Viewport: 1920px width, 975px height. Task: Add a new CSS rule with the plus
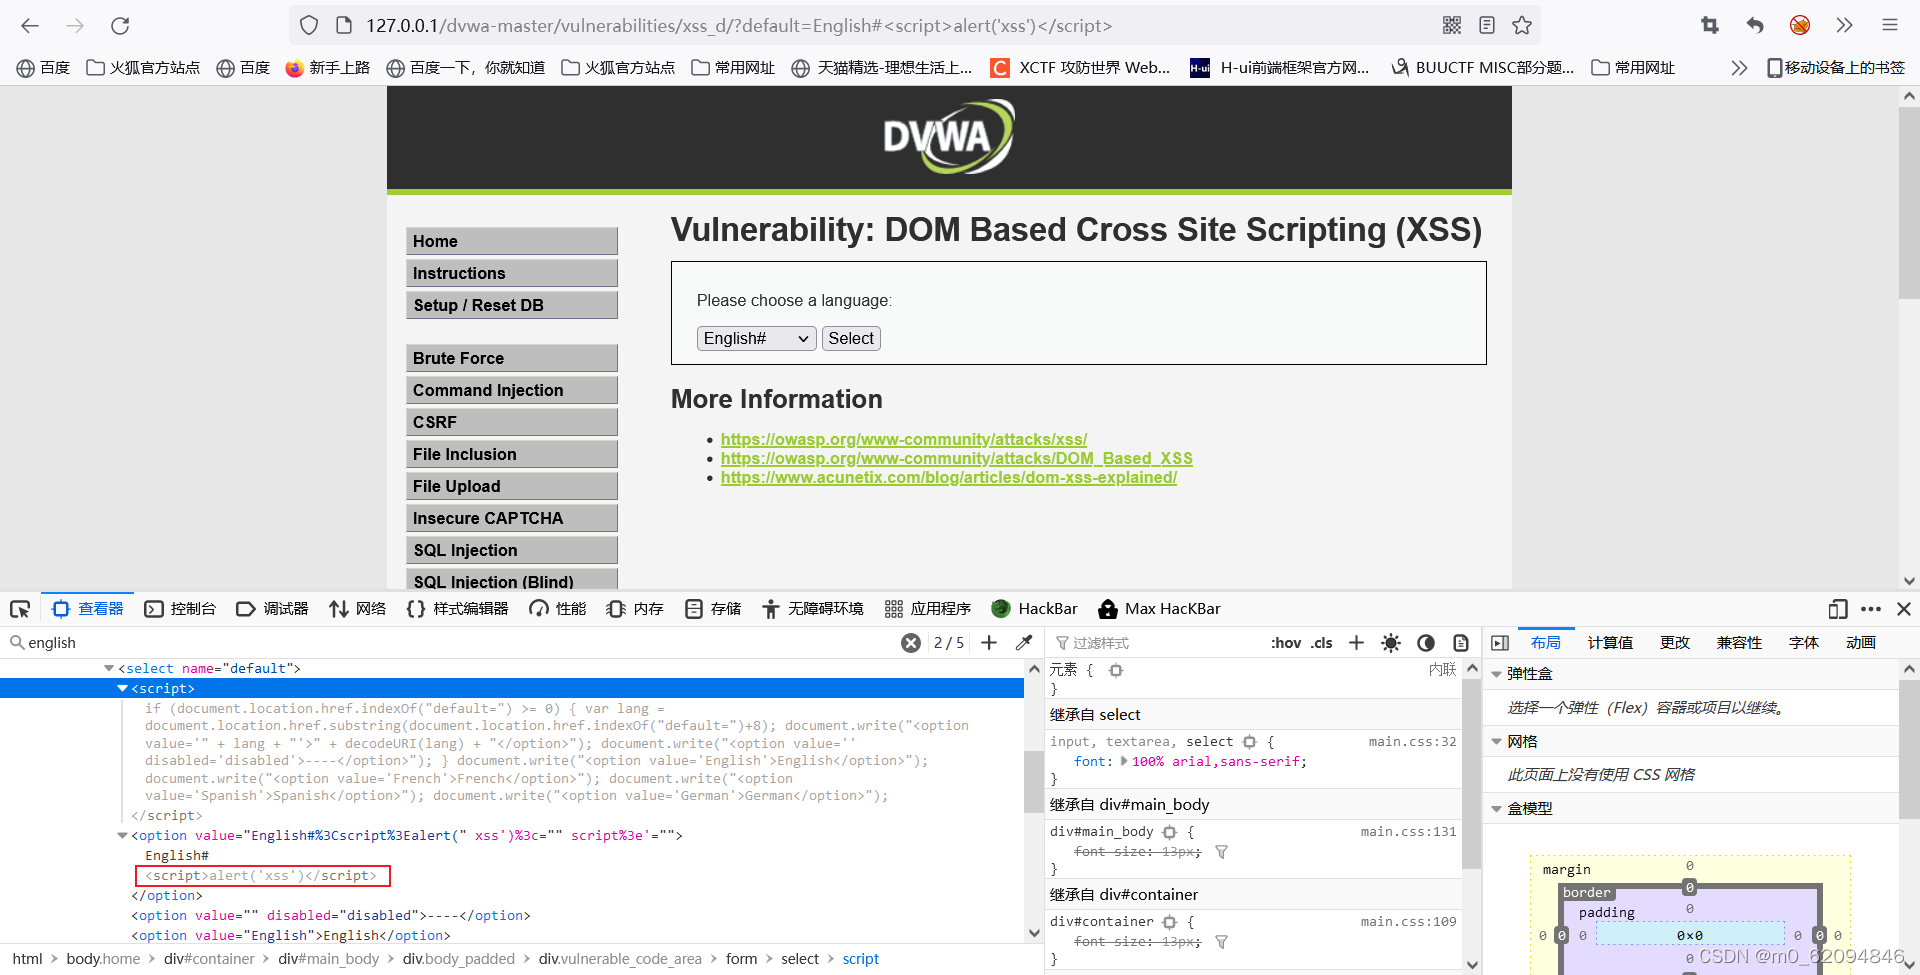point(1356,643)
